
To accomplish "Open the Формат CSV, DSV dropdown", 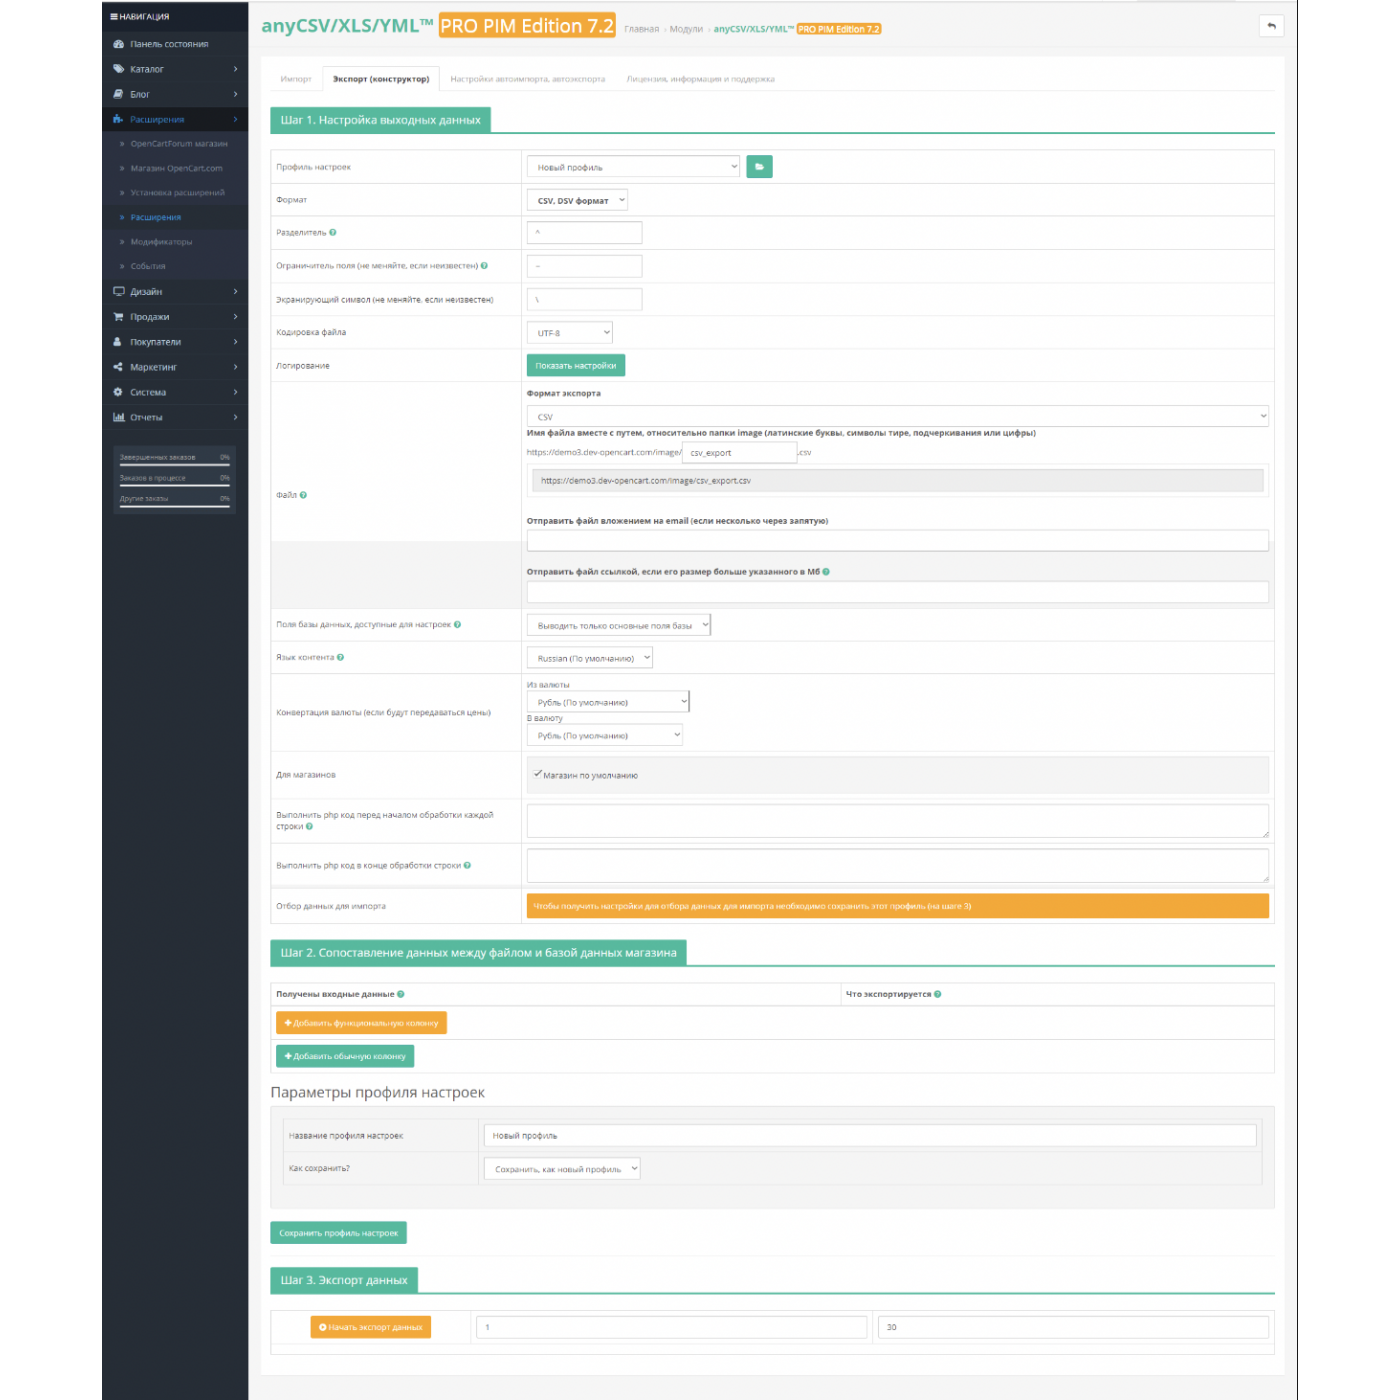I will pyautogui.click(x=577, y=201).
